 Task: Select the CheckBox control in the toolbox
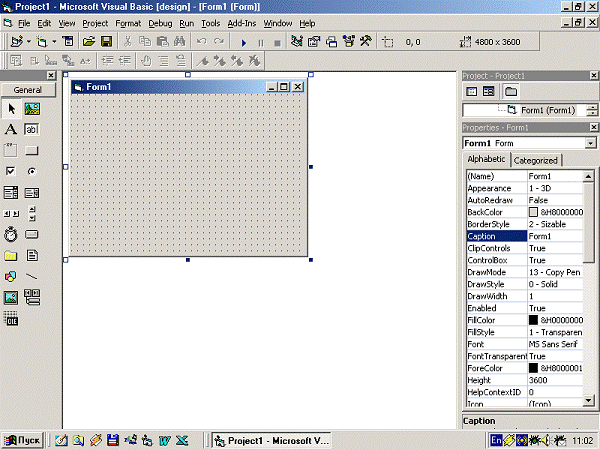pyautogui.click(x=11, y=171)
